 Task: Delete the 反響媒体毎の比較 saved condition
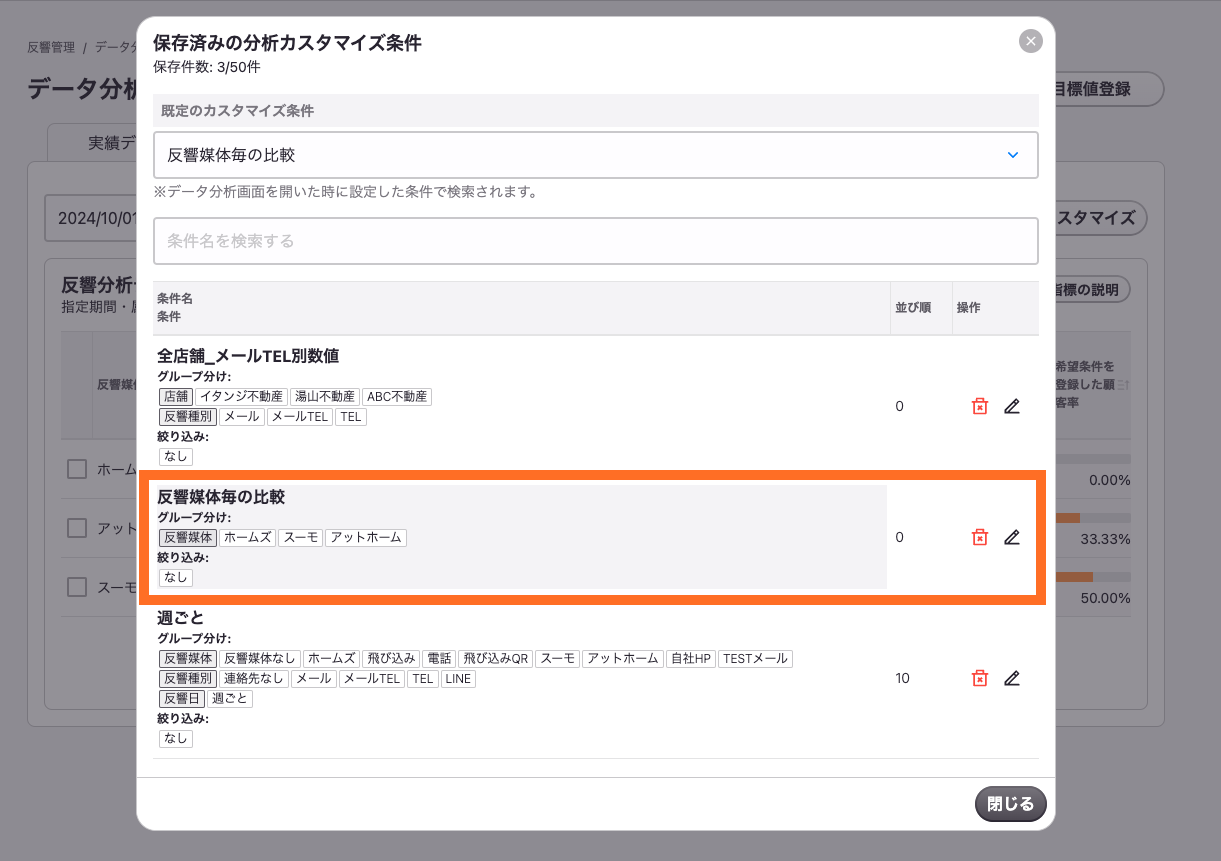pos(980,537)
